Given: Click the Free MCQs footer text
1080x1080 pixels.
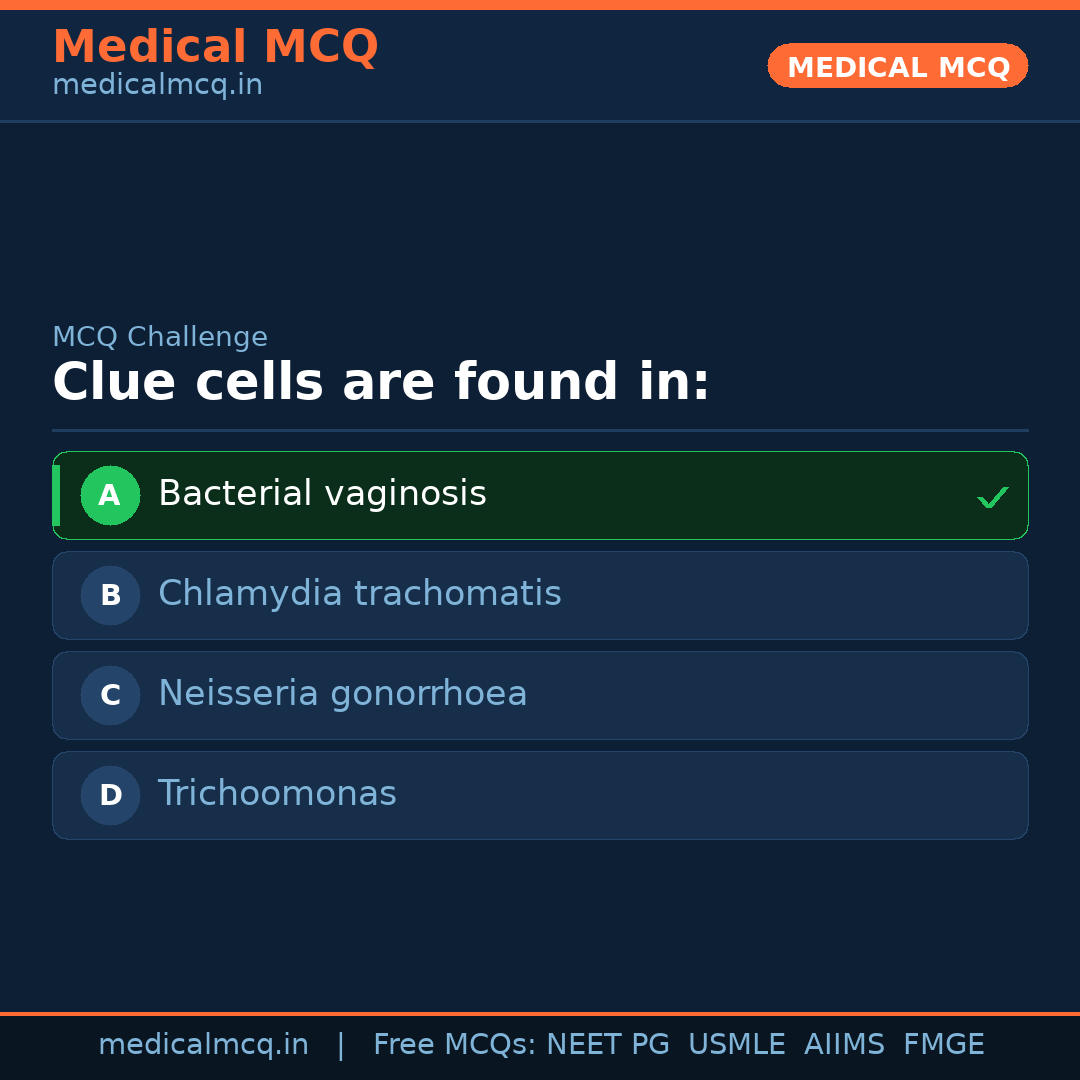Looking at the screenshot, I should (454, 1045).
